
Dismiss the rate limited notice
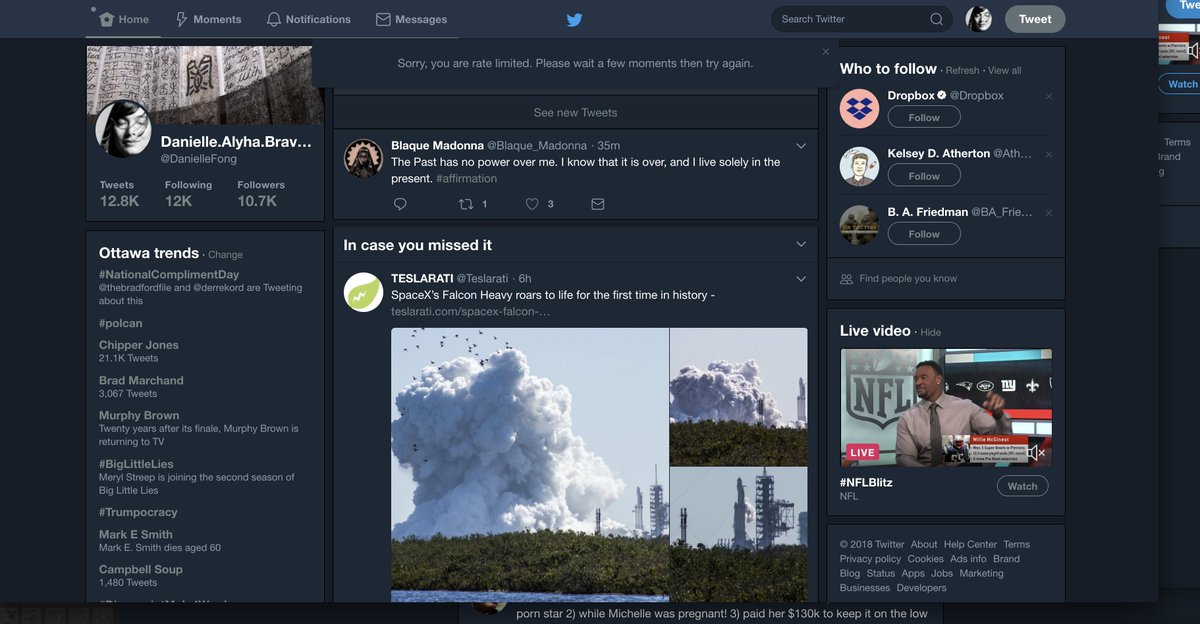click(825, 51)
